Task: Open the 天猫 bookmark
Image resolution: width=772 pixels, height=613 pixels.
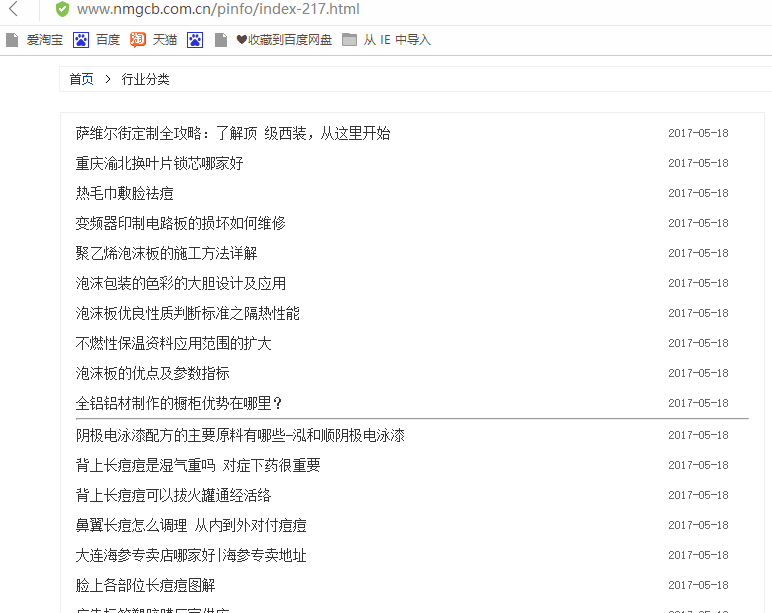Action: 154,40
